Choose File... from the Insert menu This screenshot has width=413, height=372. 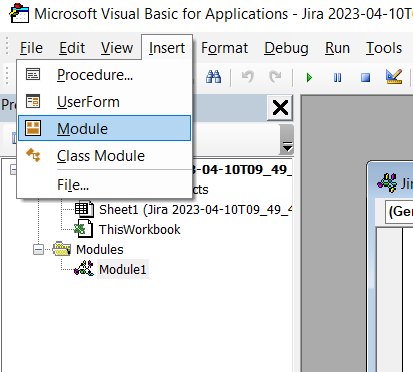(104, 185)
